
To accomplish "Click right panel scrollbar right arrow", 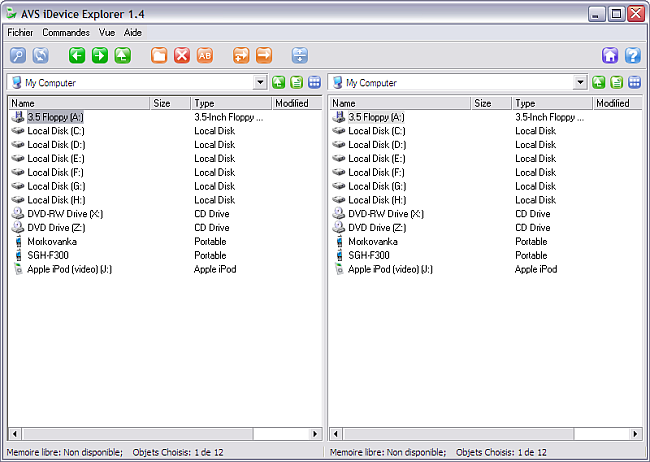I will (635, 434).
